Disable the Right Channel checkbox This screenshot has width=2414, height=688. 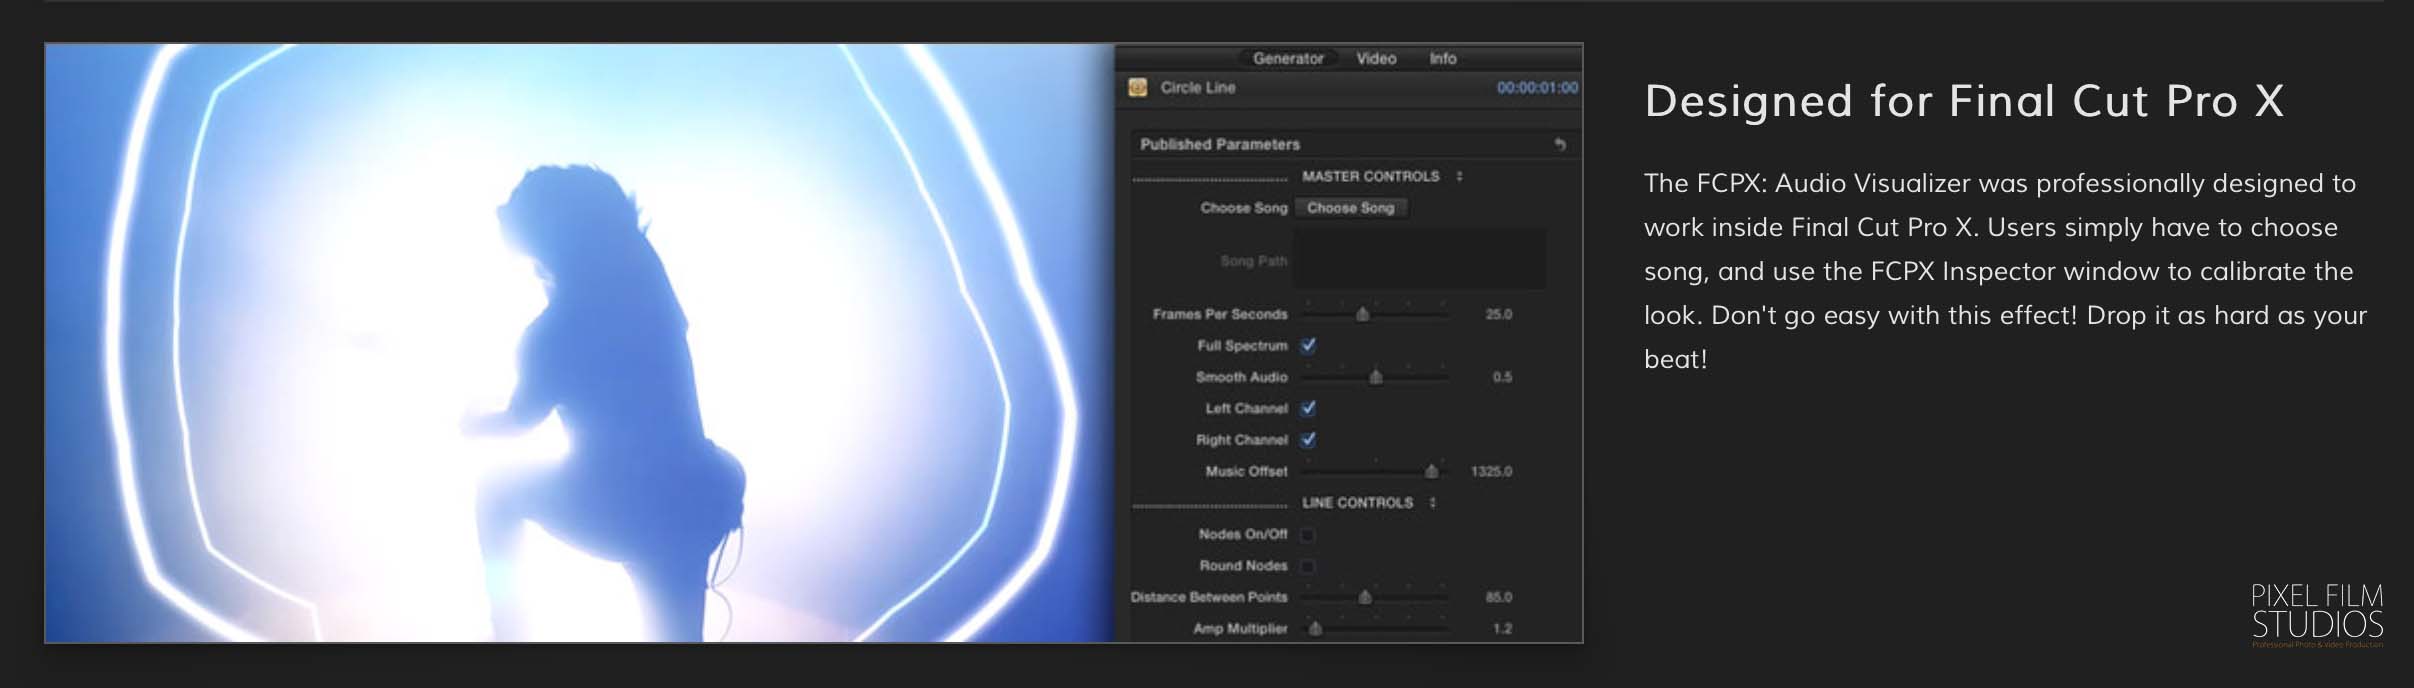(1308, 439)
